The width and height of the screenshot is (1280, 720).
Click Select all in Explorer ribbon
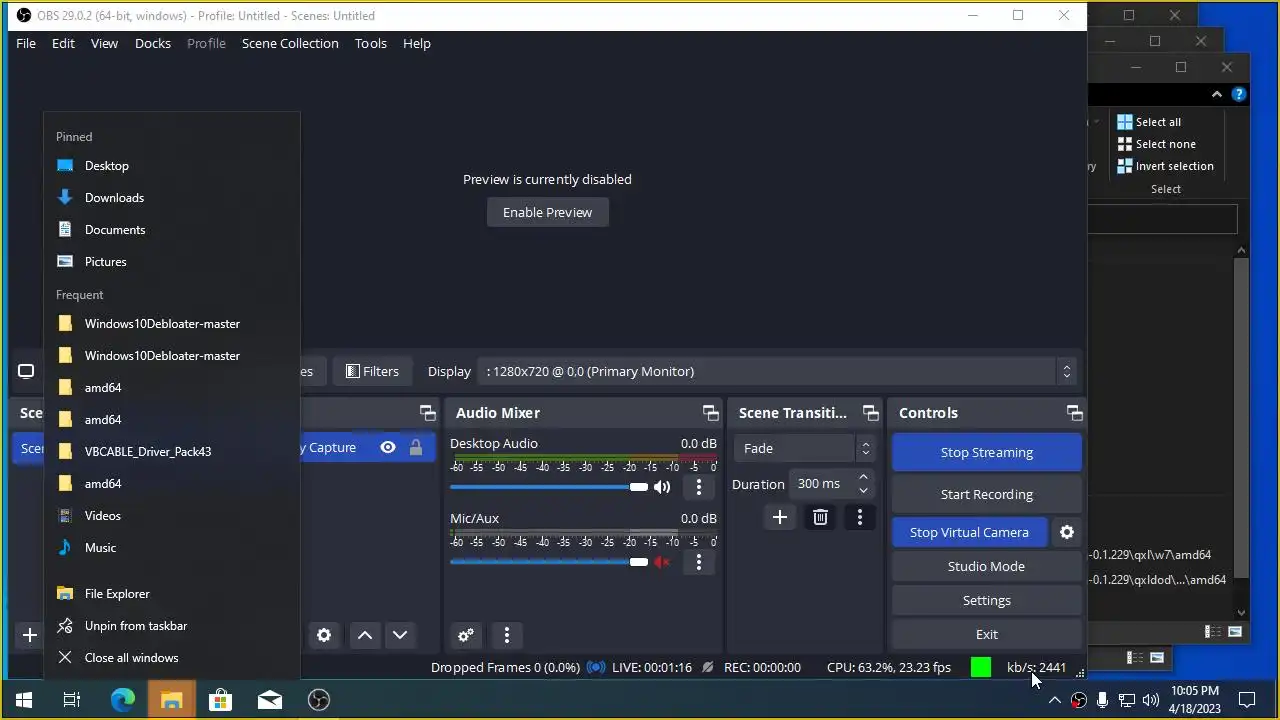(1149, 122)
